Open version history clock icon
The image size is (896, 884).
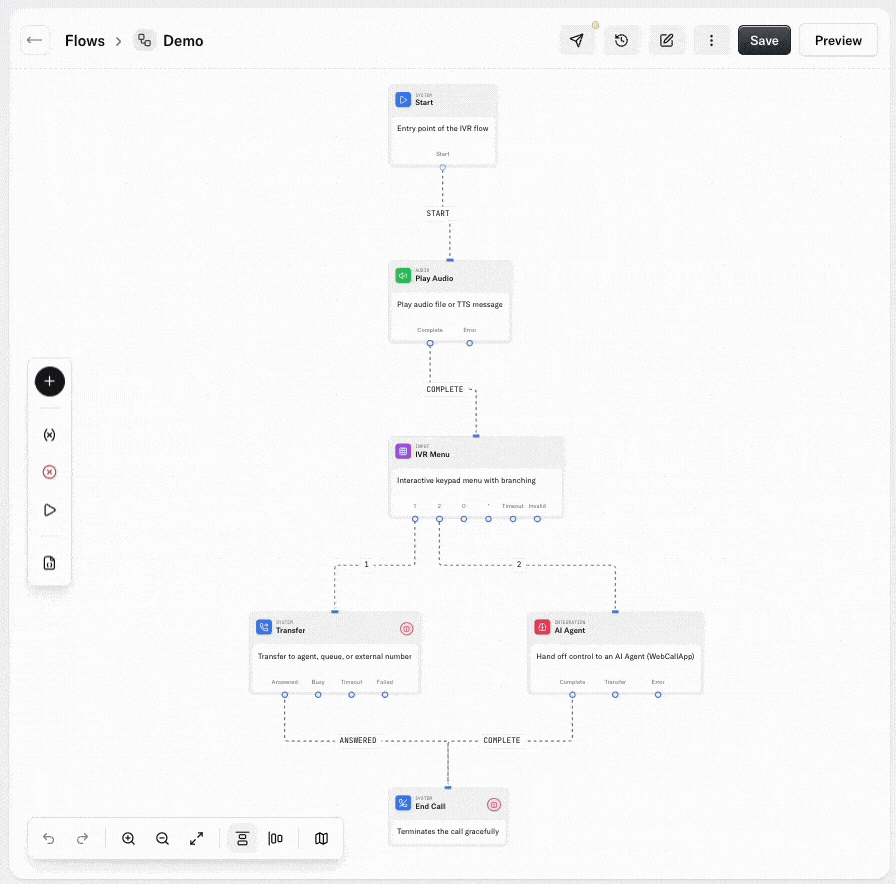coord(622,40)
